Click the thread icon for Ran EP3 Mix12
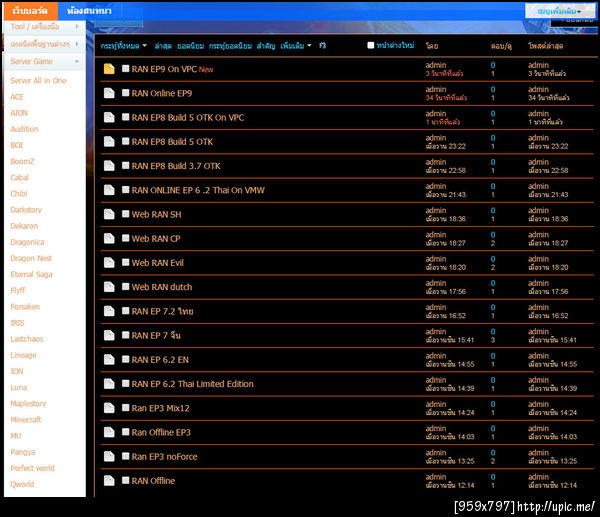Viewport: 600px width, 517px height. (109, 408)
